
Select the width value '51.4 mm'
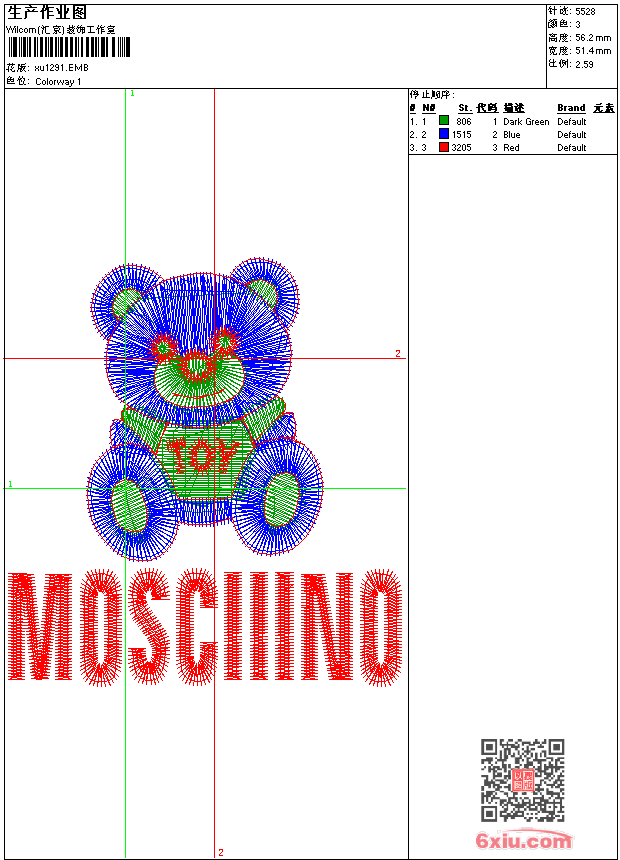(x=593, y=51)
